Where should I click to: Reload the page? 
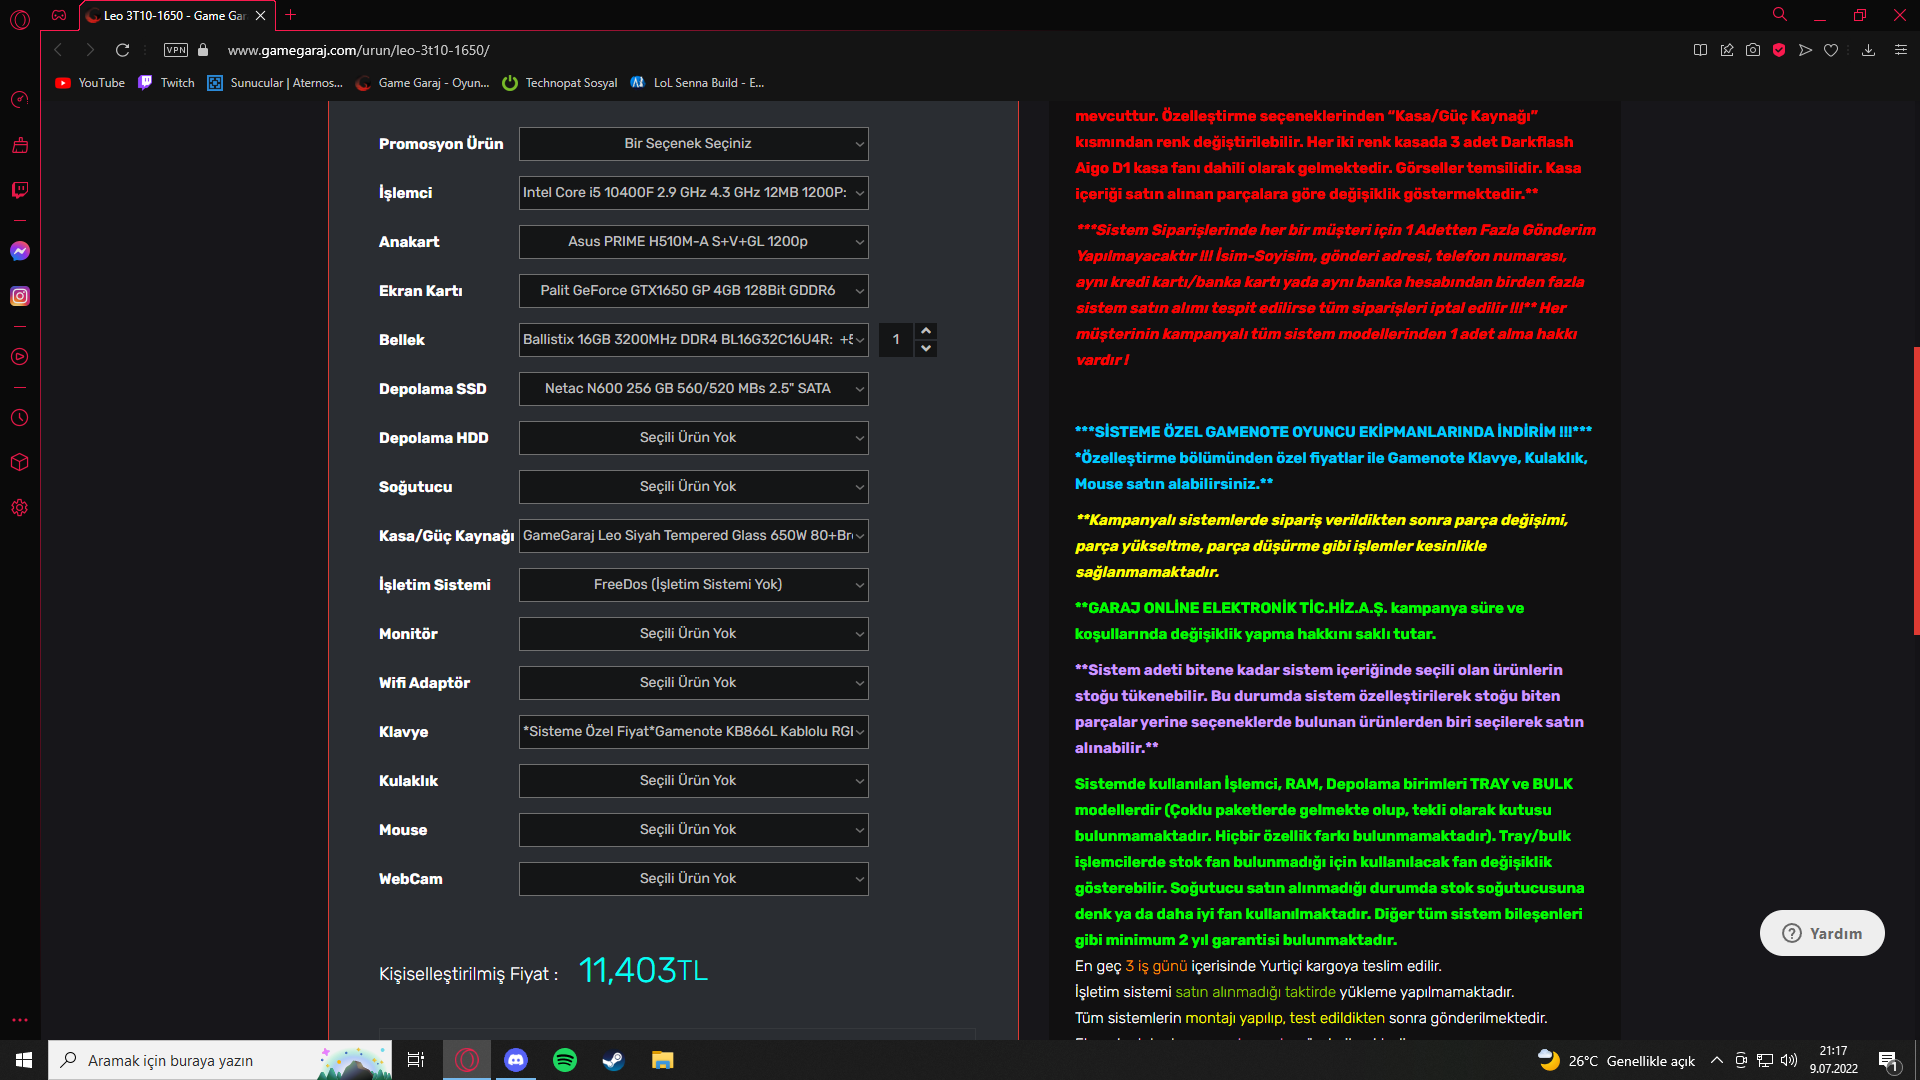122,50
